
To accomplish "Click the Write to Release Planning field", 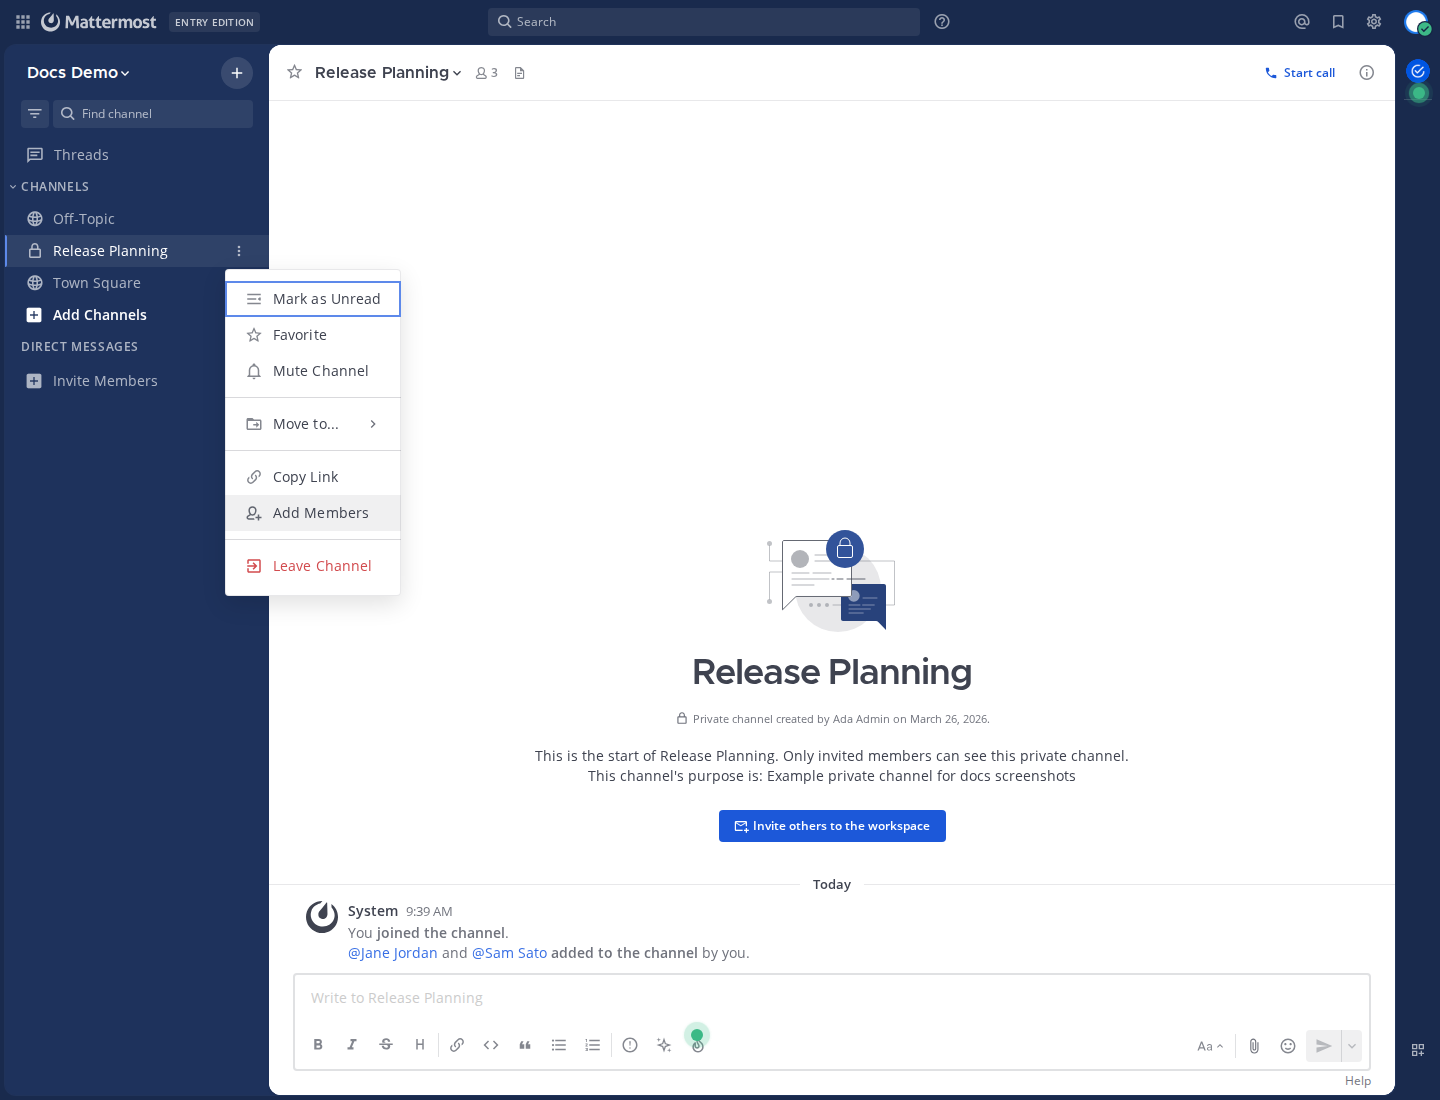I will pos(830,998).
